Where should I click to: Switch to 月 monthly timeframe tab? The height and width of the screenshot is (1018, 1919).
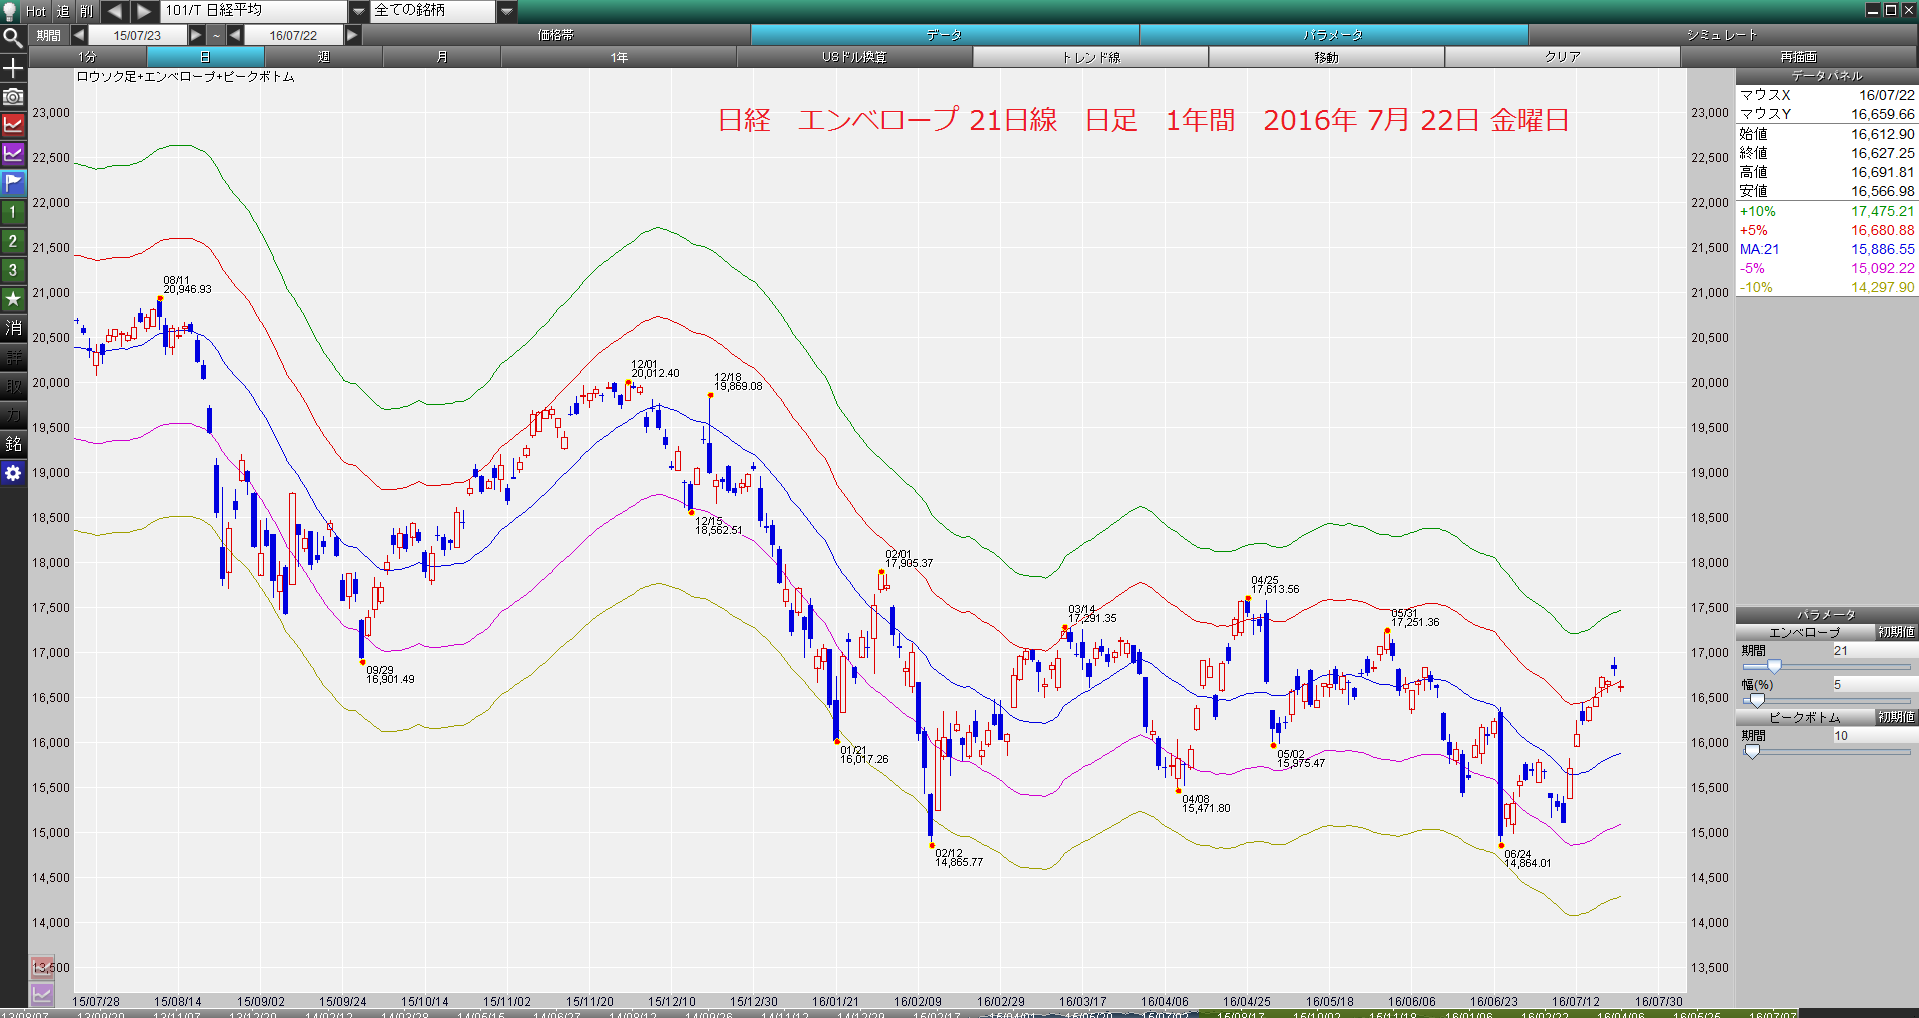coord(441,57)
